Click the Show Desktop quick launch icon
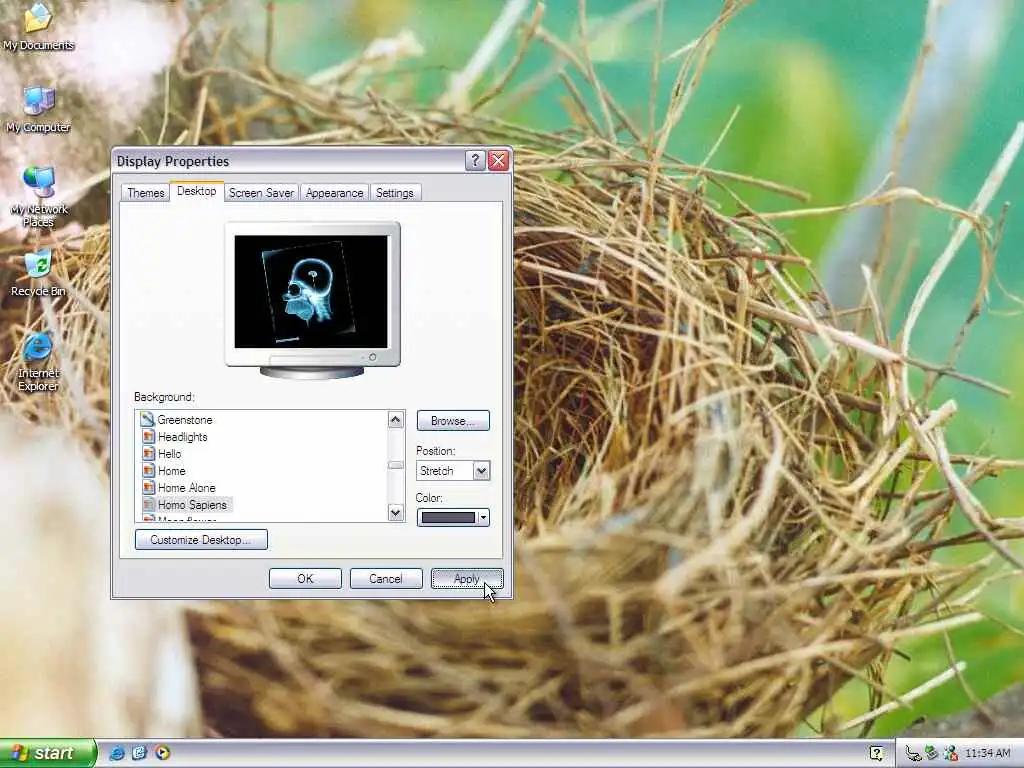1024x768 pixels. [139, 753]
